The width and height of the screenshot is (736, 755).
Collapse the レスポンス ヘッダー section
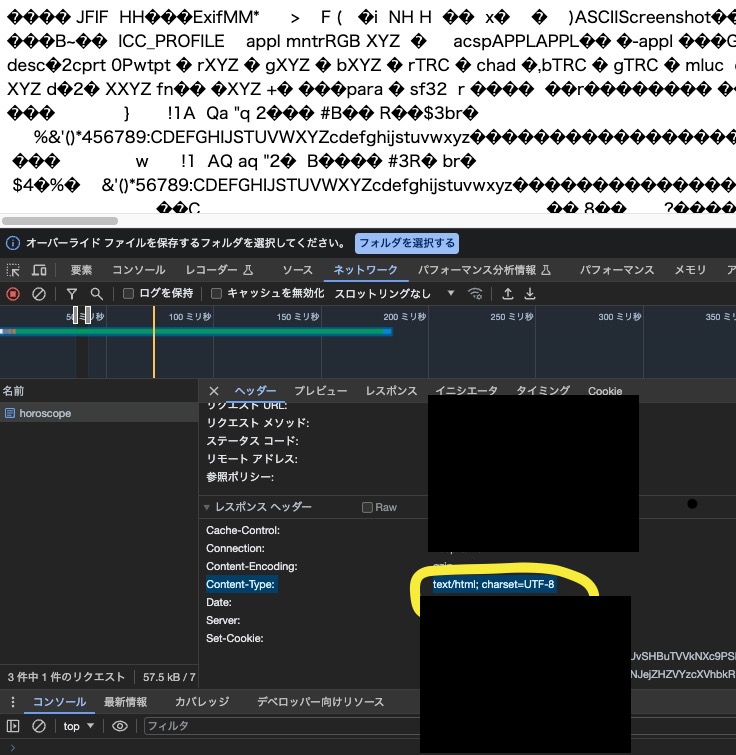pyautogui.click(x=207, y=508)
